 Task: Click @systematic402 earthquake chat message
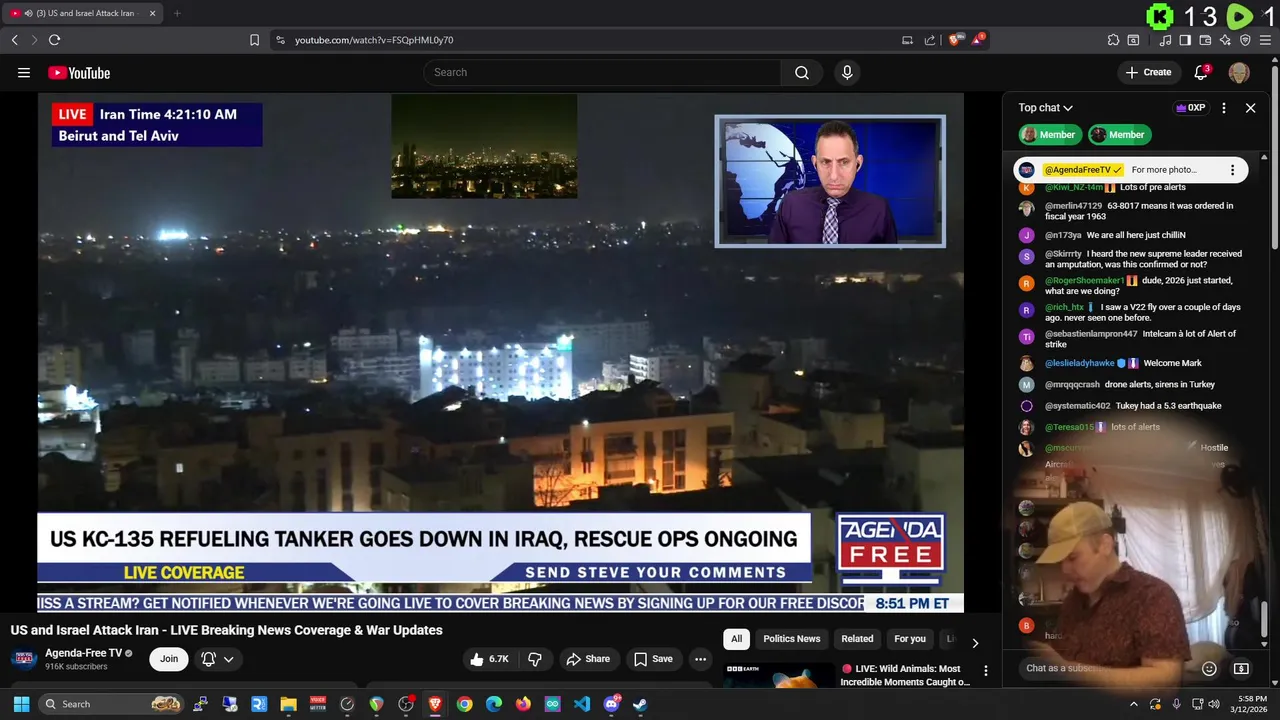pyautogui.click(x=1133, y=406)
